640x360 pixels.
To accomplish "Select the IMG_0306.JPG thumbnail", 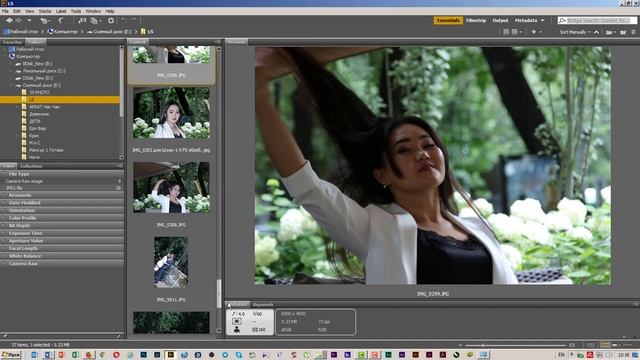I will 171,188.
